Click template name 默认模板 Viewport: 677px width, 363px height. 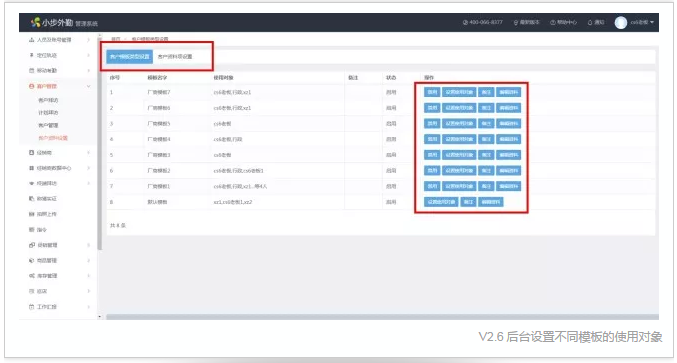(x=157, y=202)
